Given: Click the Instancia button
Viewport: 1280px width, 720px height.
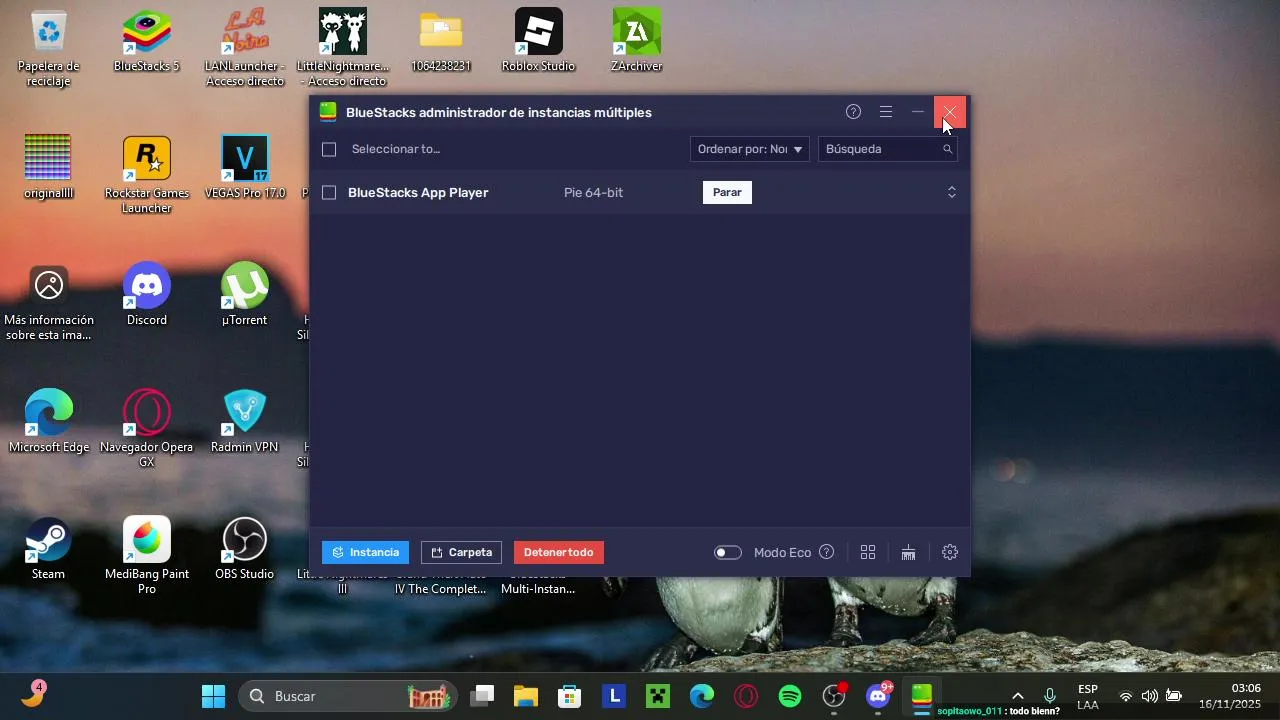Looking at the screenshot, I should click(365, 552).
